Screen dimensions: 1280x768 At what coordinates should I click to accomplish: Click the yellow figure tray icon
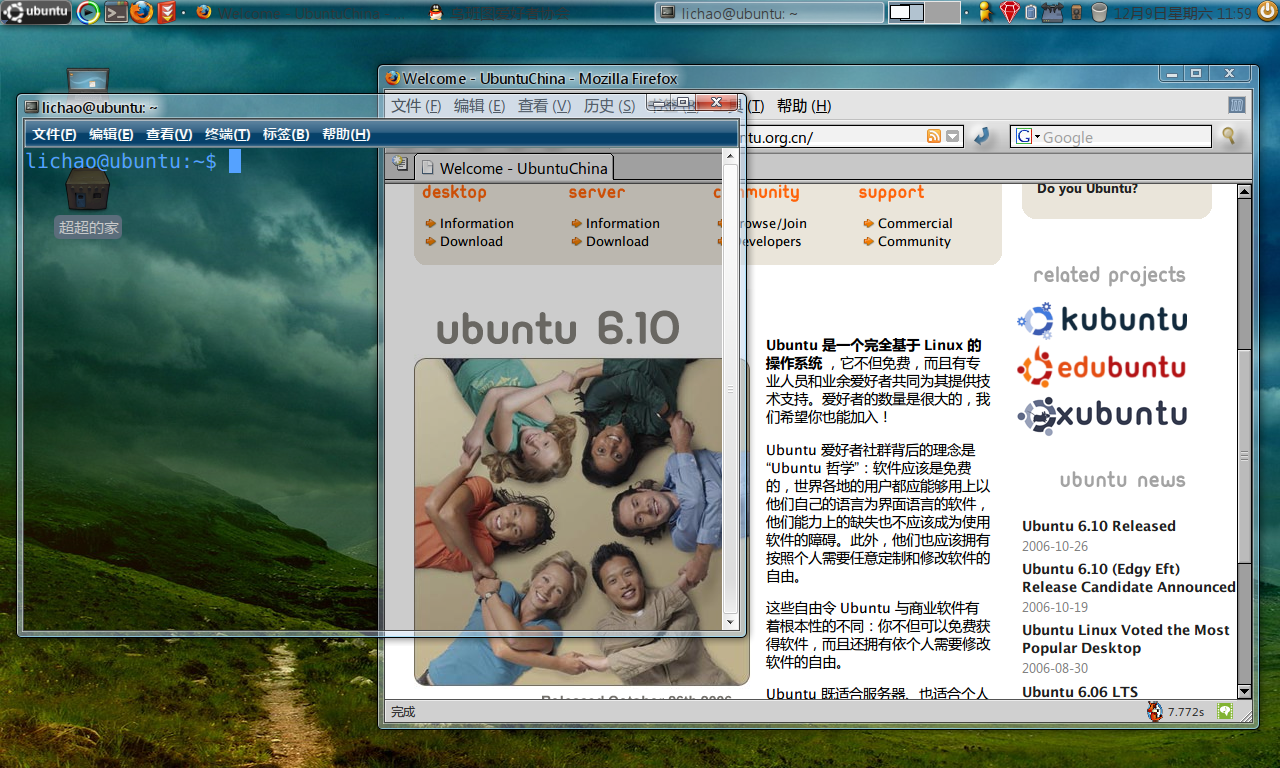click(984, 12)
